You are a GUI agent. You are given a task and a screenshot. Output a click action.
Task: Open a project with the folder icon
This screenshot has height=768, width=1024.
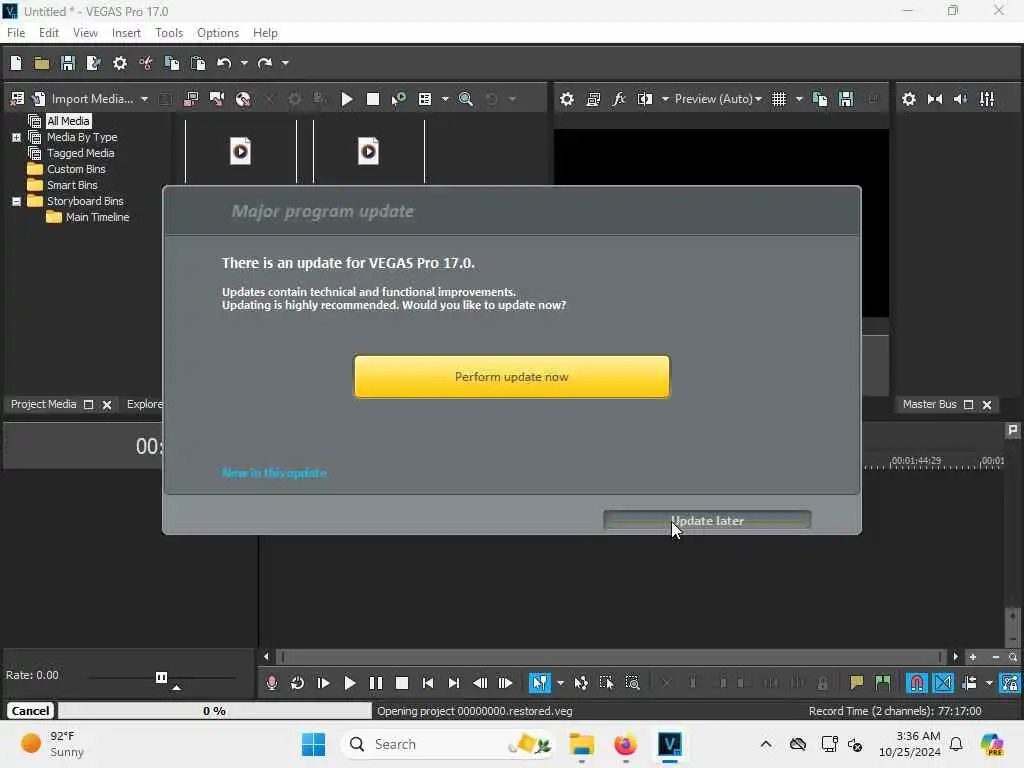pyautogui.click(x=42, y=63)
